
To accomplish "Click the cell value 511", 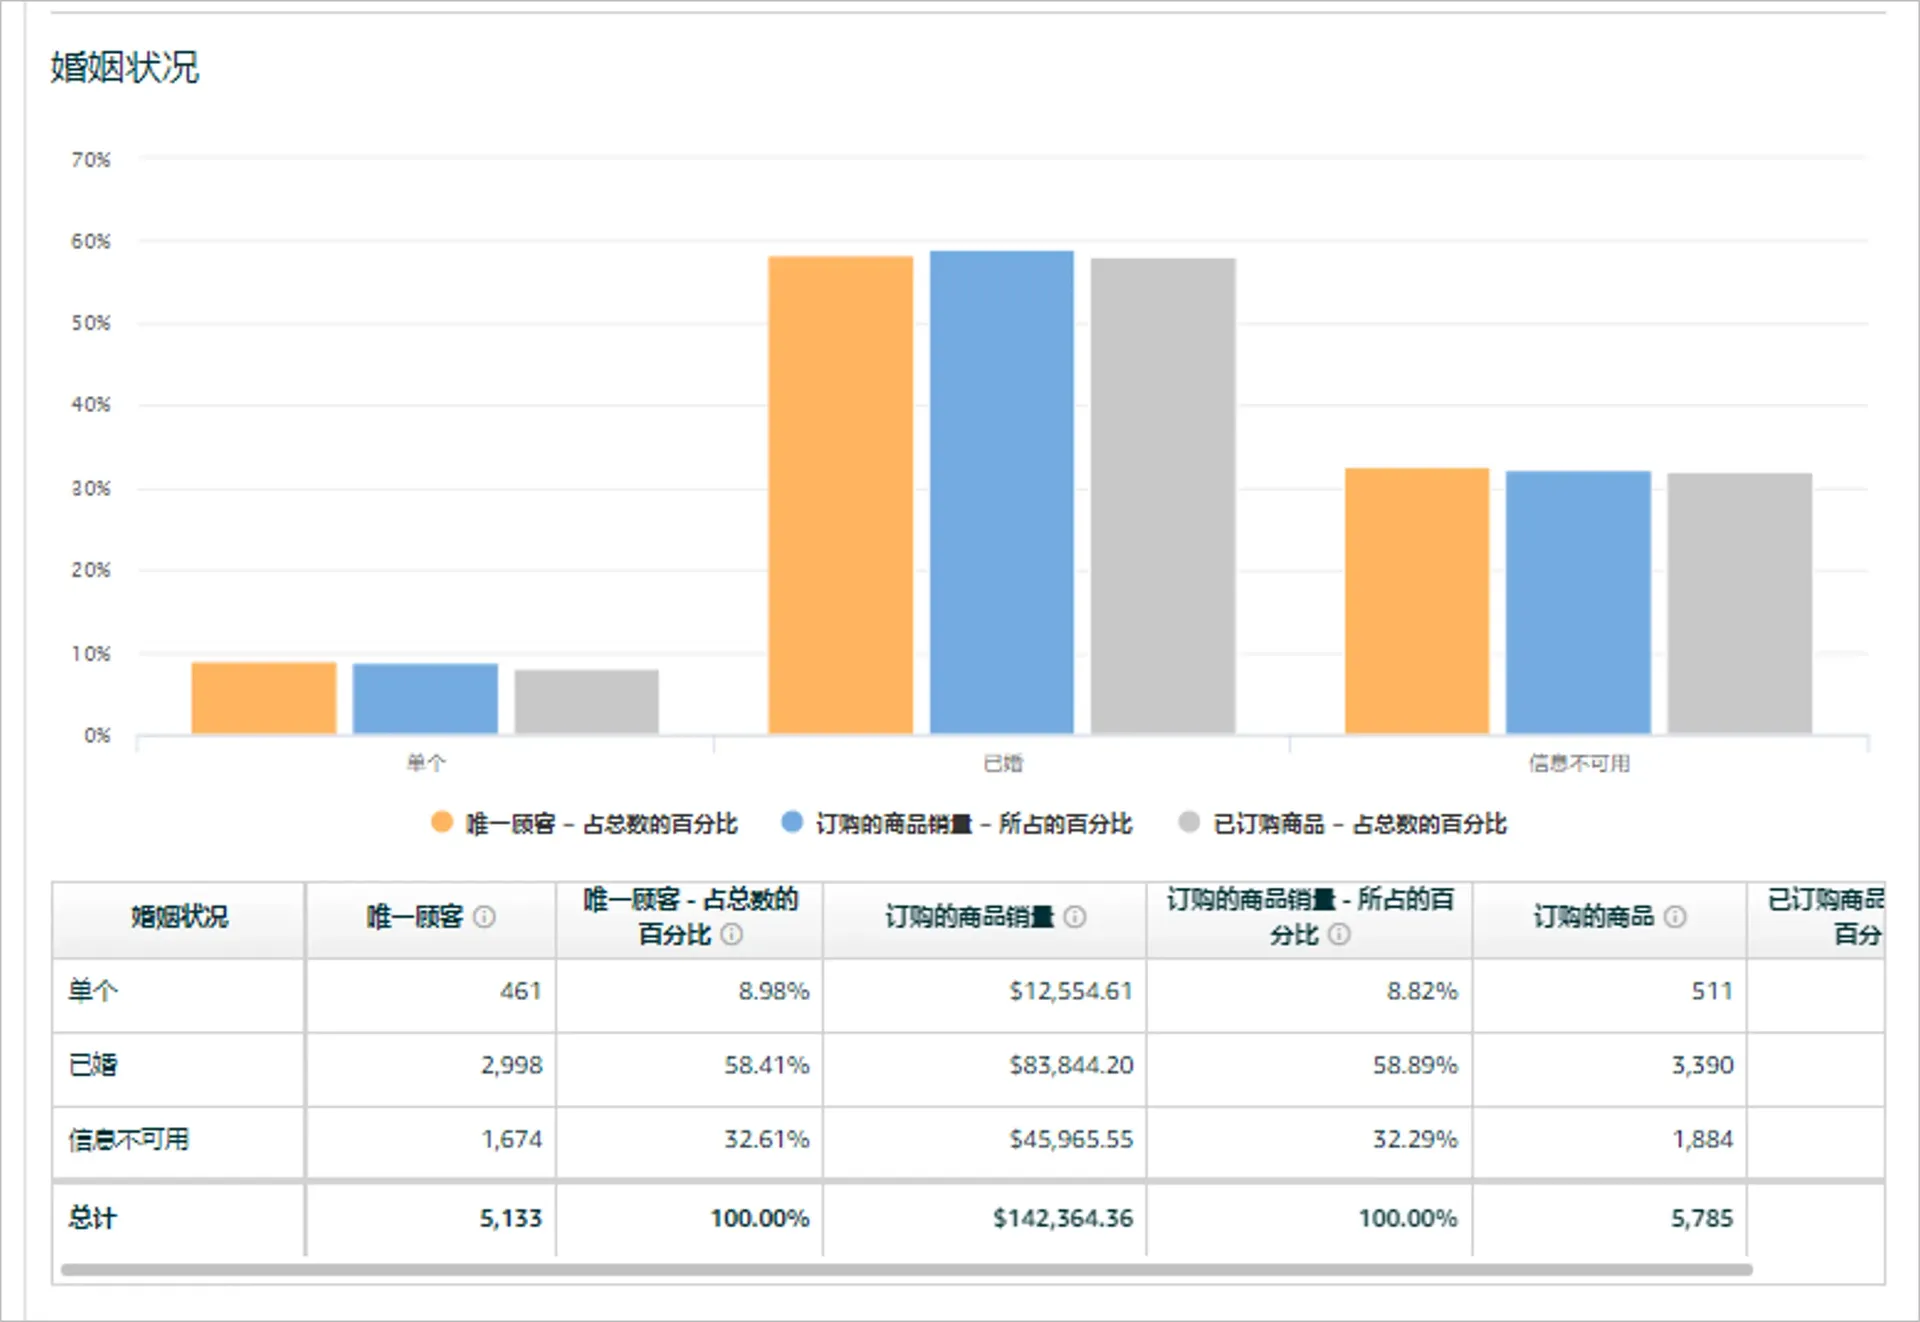I will pyautogui.click(x=1712, y=991).
